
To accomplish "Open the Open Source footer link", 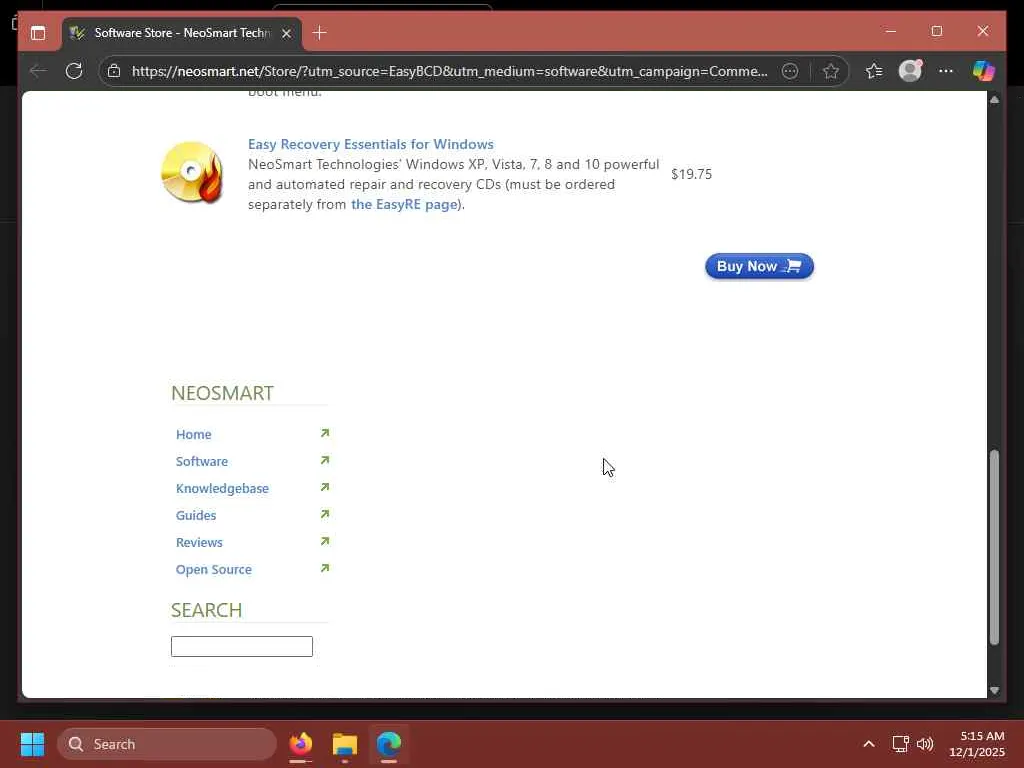I will click(214, 569).
